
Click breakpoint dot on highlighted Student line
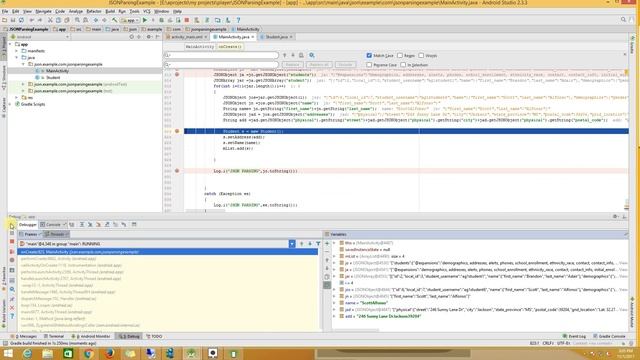pos(177,131)
